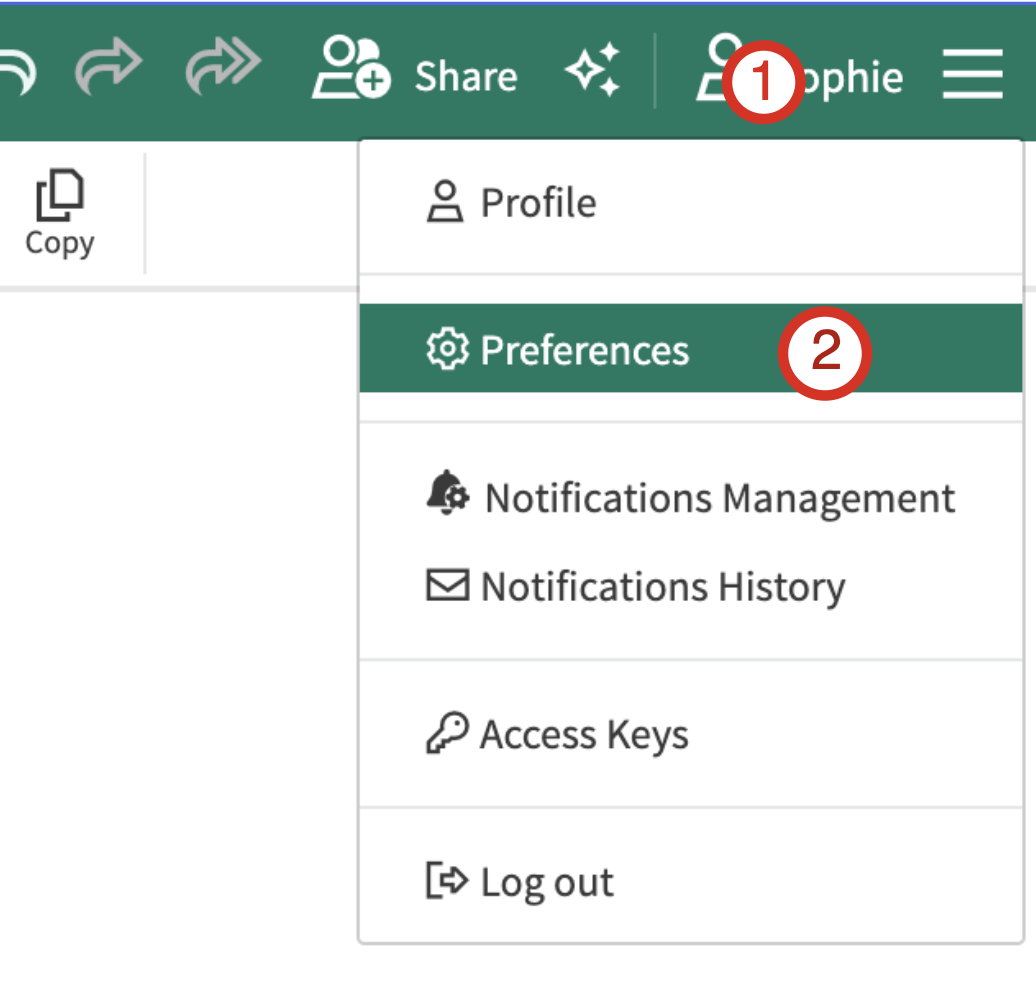1036x994 pixels.
Task: Select the forward-all double arrow icon
Action: (x=220, y=70)
